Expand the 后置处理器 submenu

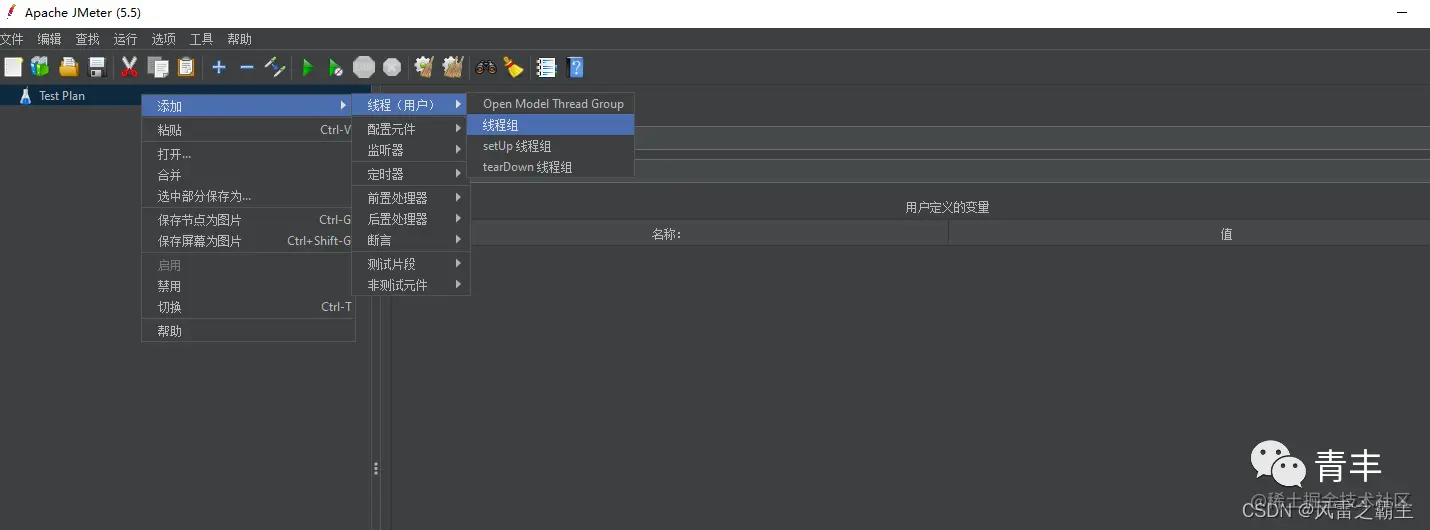410,219
